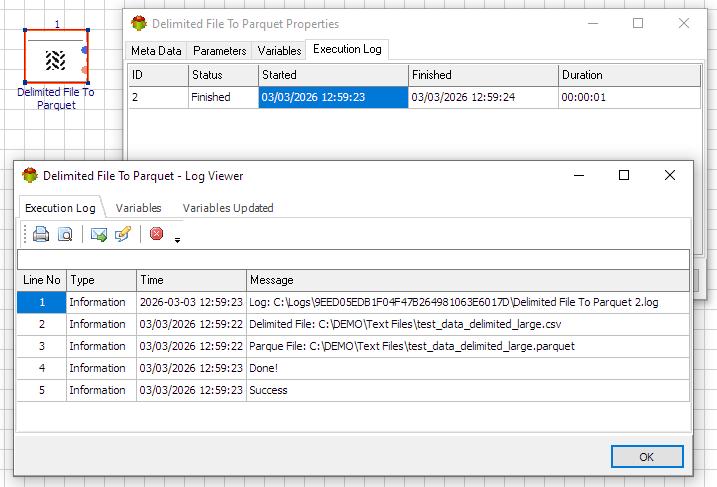Viewport: 717px width, 487px height.
Task: Open the Parameters tab in Properties window
Action: (219, 51)
